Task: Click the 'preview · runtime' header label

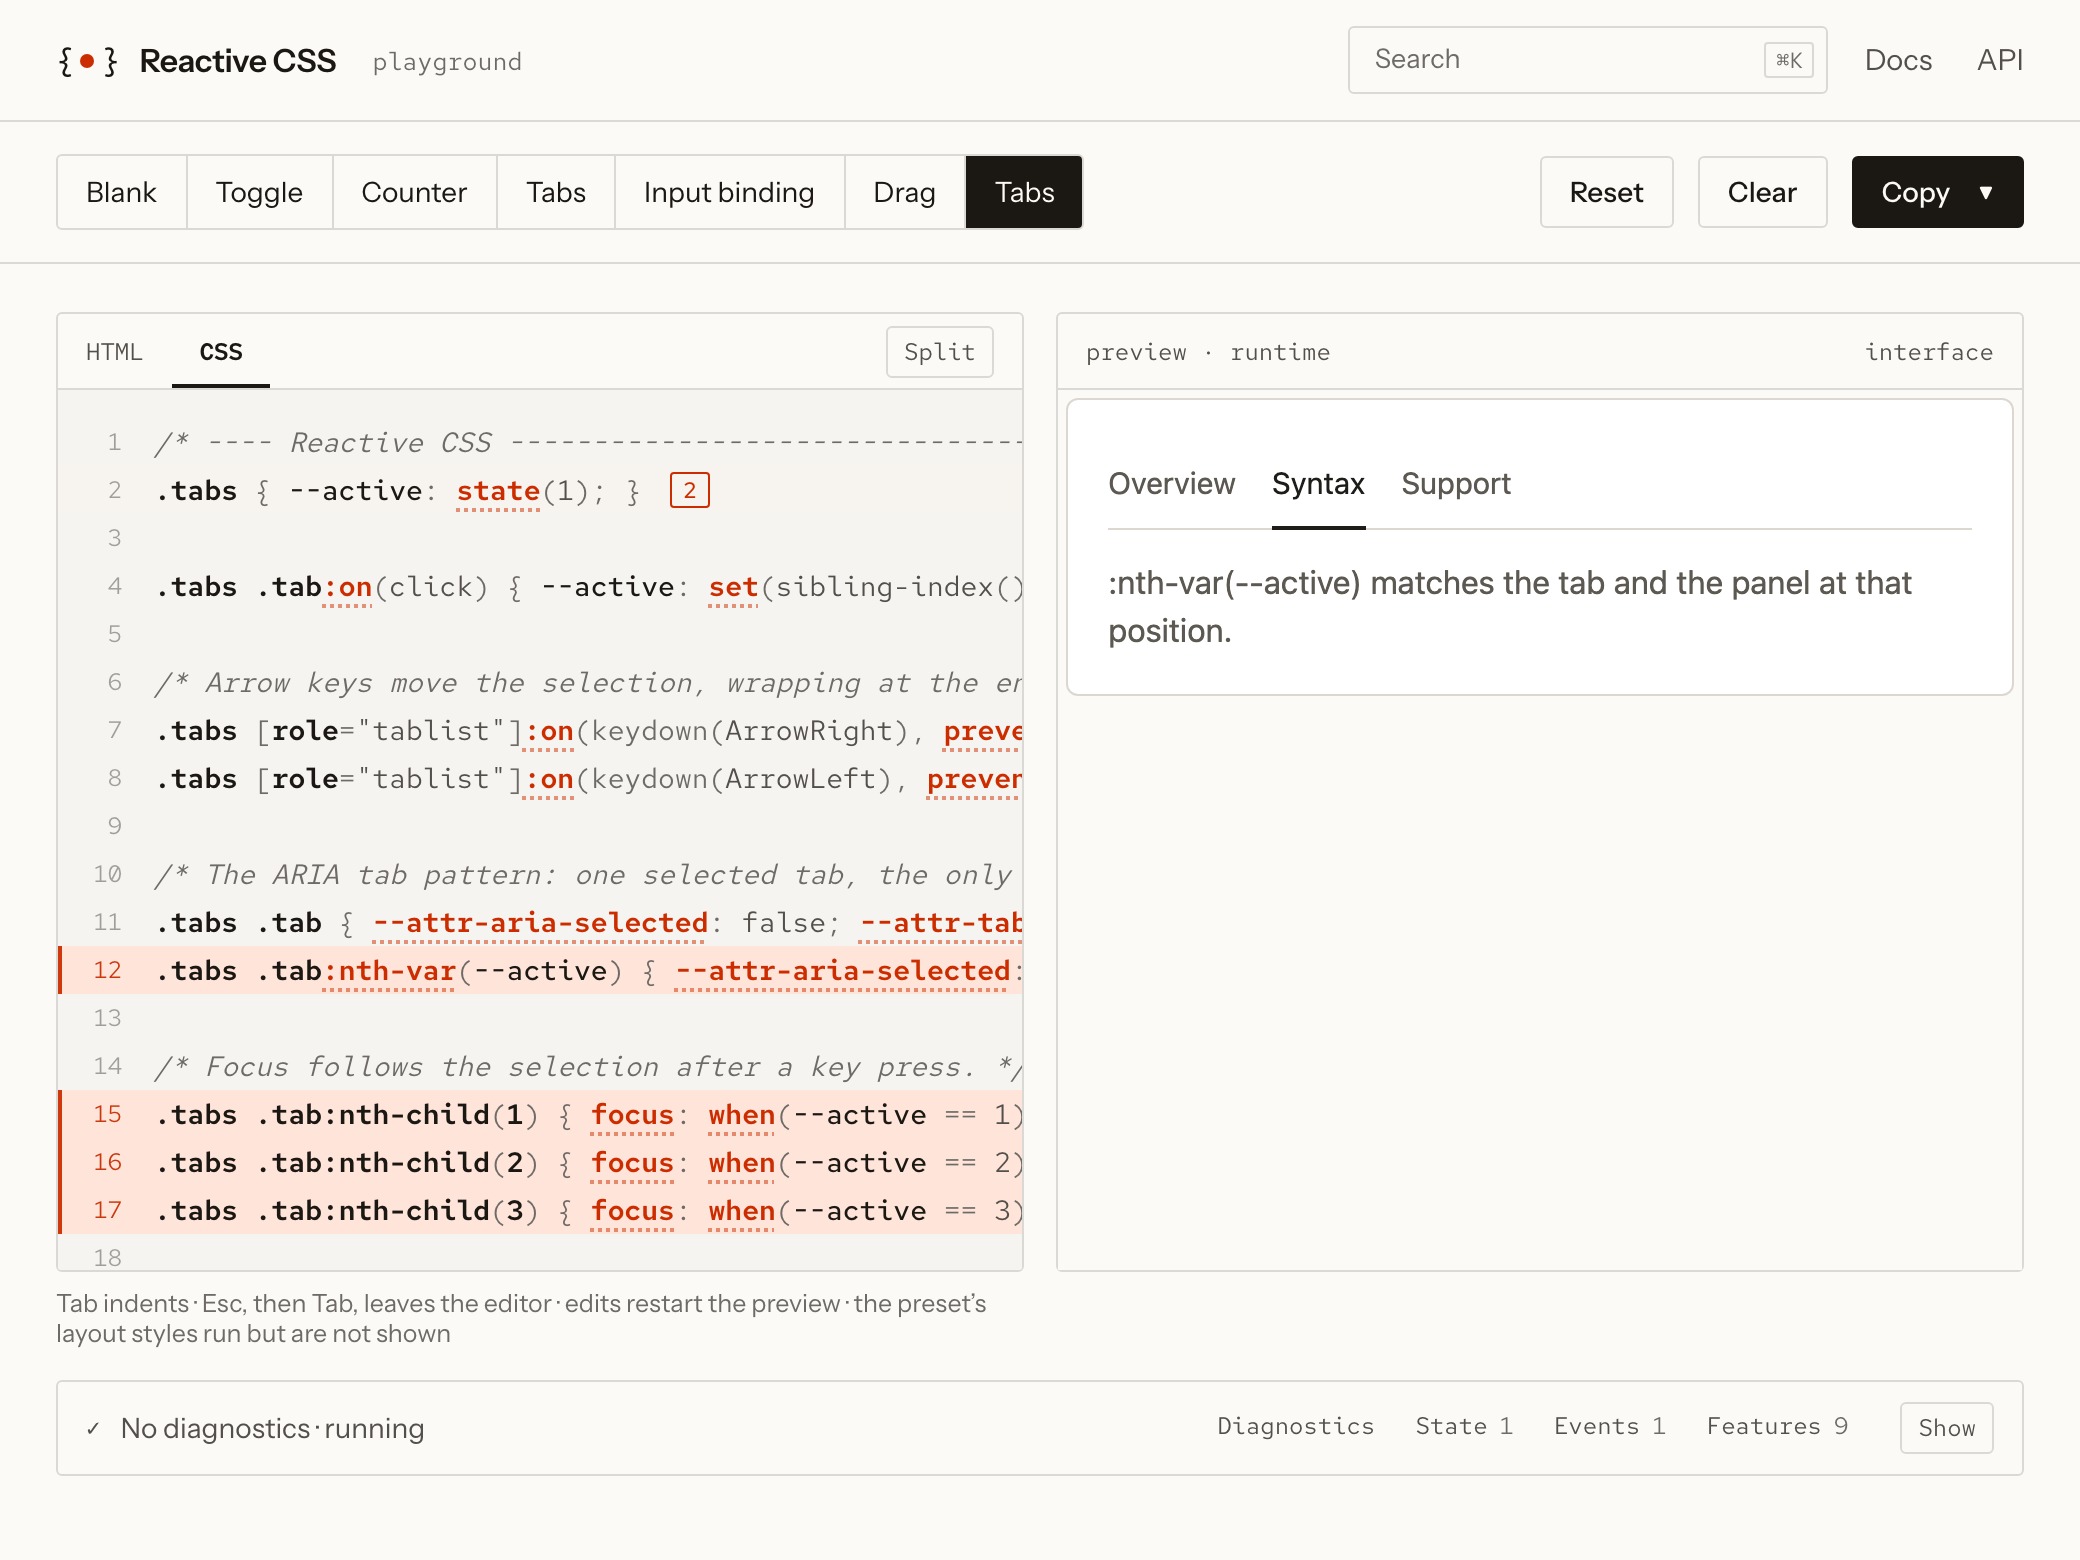Action: [x=1208, y=352]
